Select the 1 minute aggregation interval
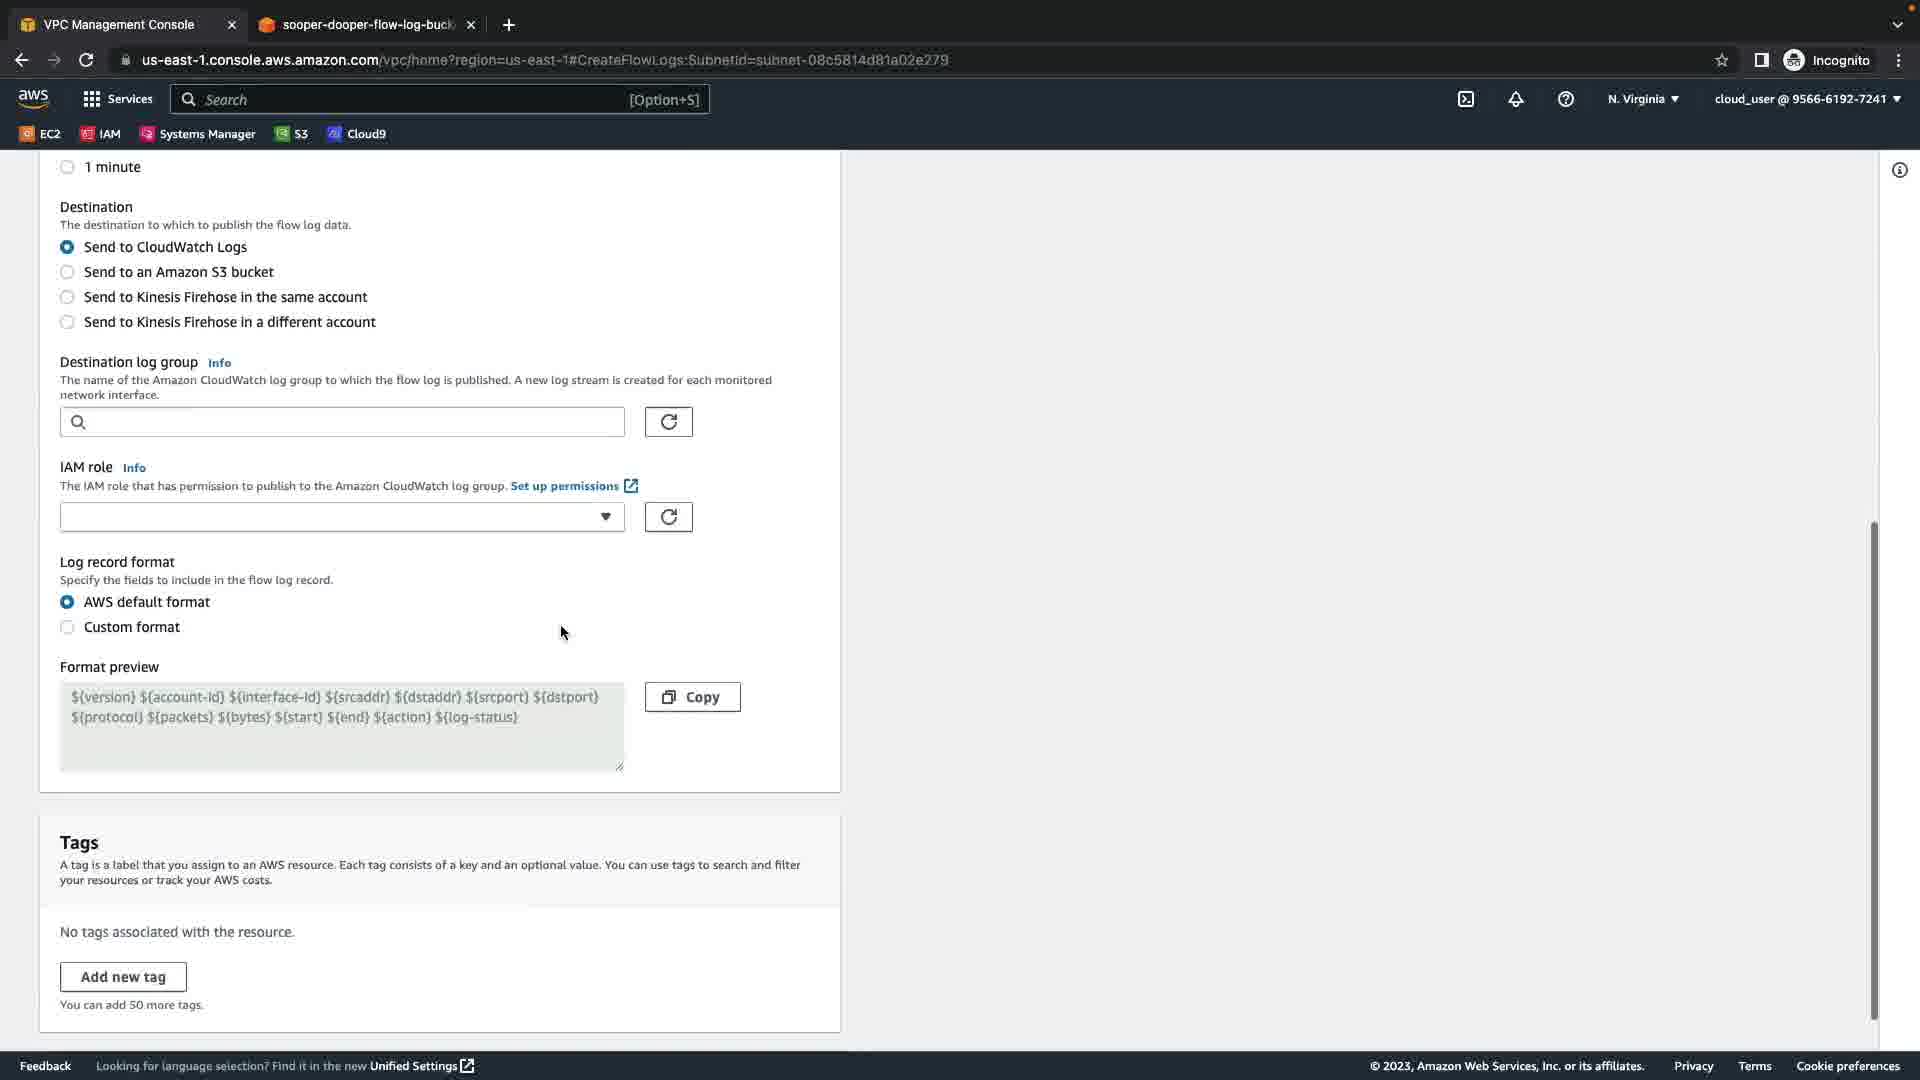This screenshot has width=1920, height=1080. coord(67,167)
